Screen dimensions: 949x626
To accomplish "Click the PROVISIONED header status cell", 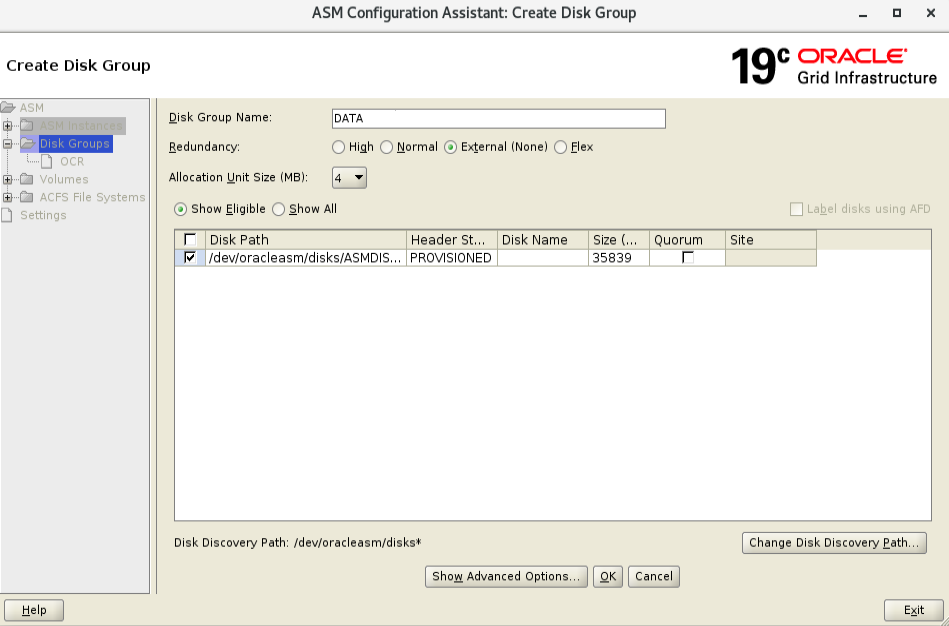I will coord(452,258).
